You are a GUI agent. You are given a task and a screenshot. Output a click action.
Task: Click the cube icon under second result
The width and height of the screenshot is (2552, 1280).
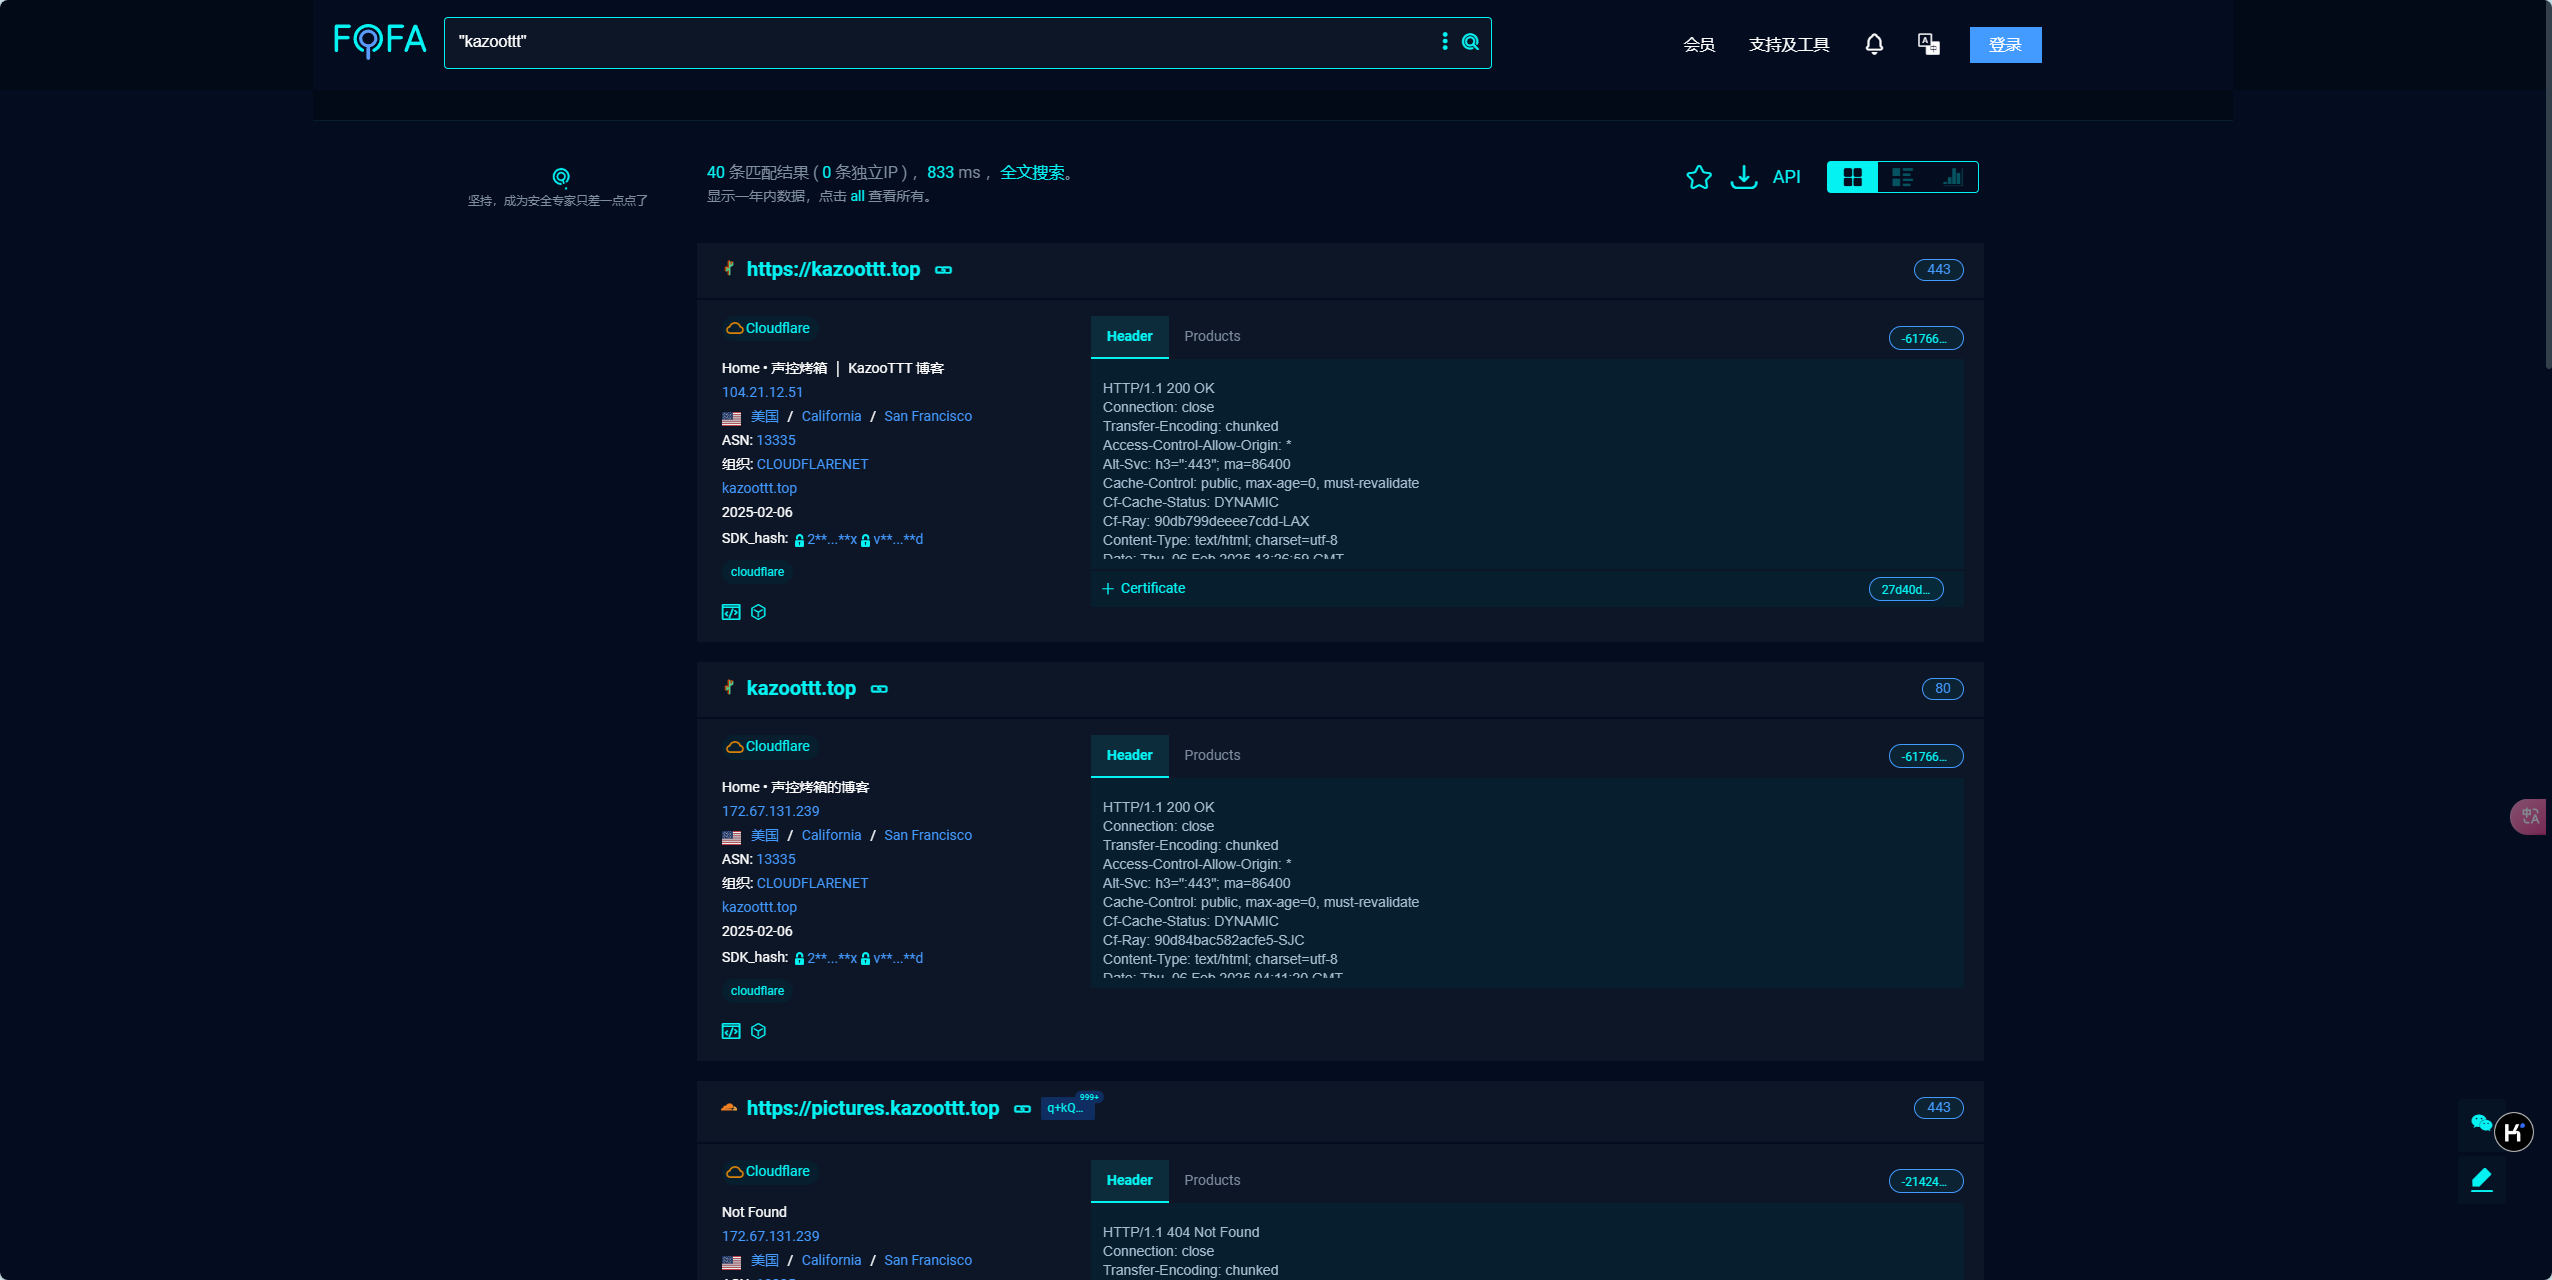point(758,1031)
